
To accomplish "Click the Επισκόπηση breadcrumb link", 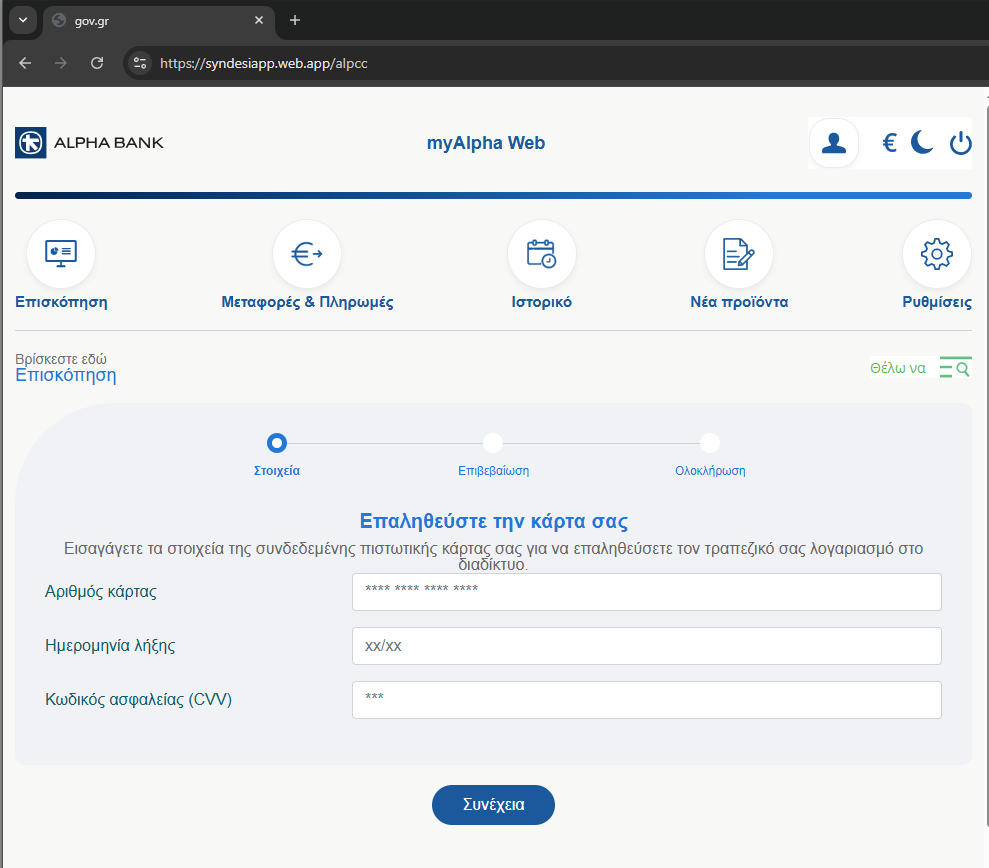I will point(66,375).
